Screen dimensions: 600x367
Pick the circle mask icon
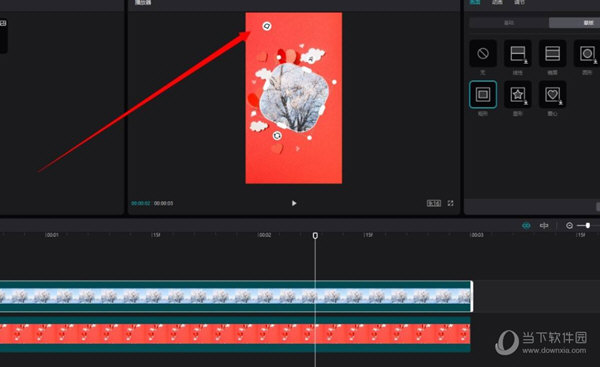point(587,54)
